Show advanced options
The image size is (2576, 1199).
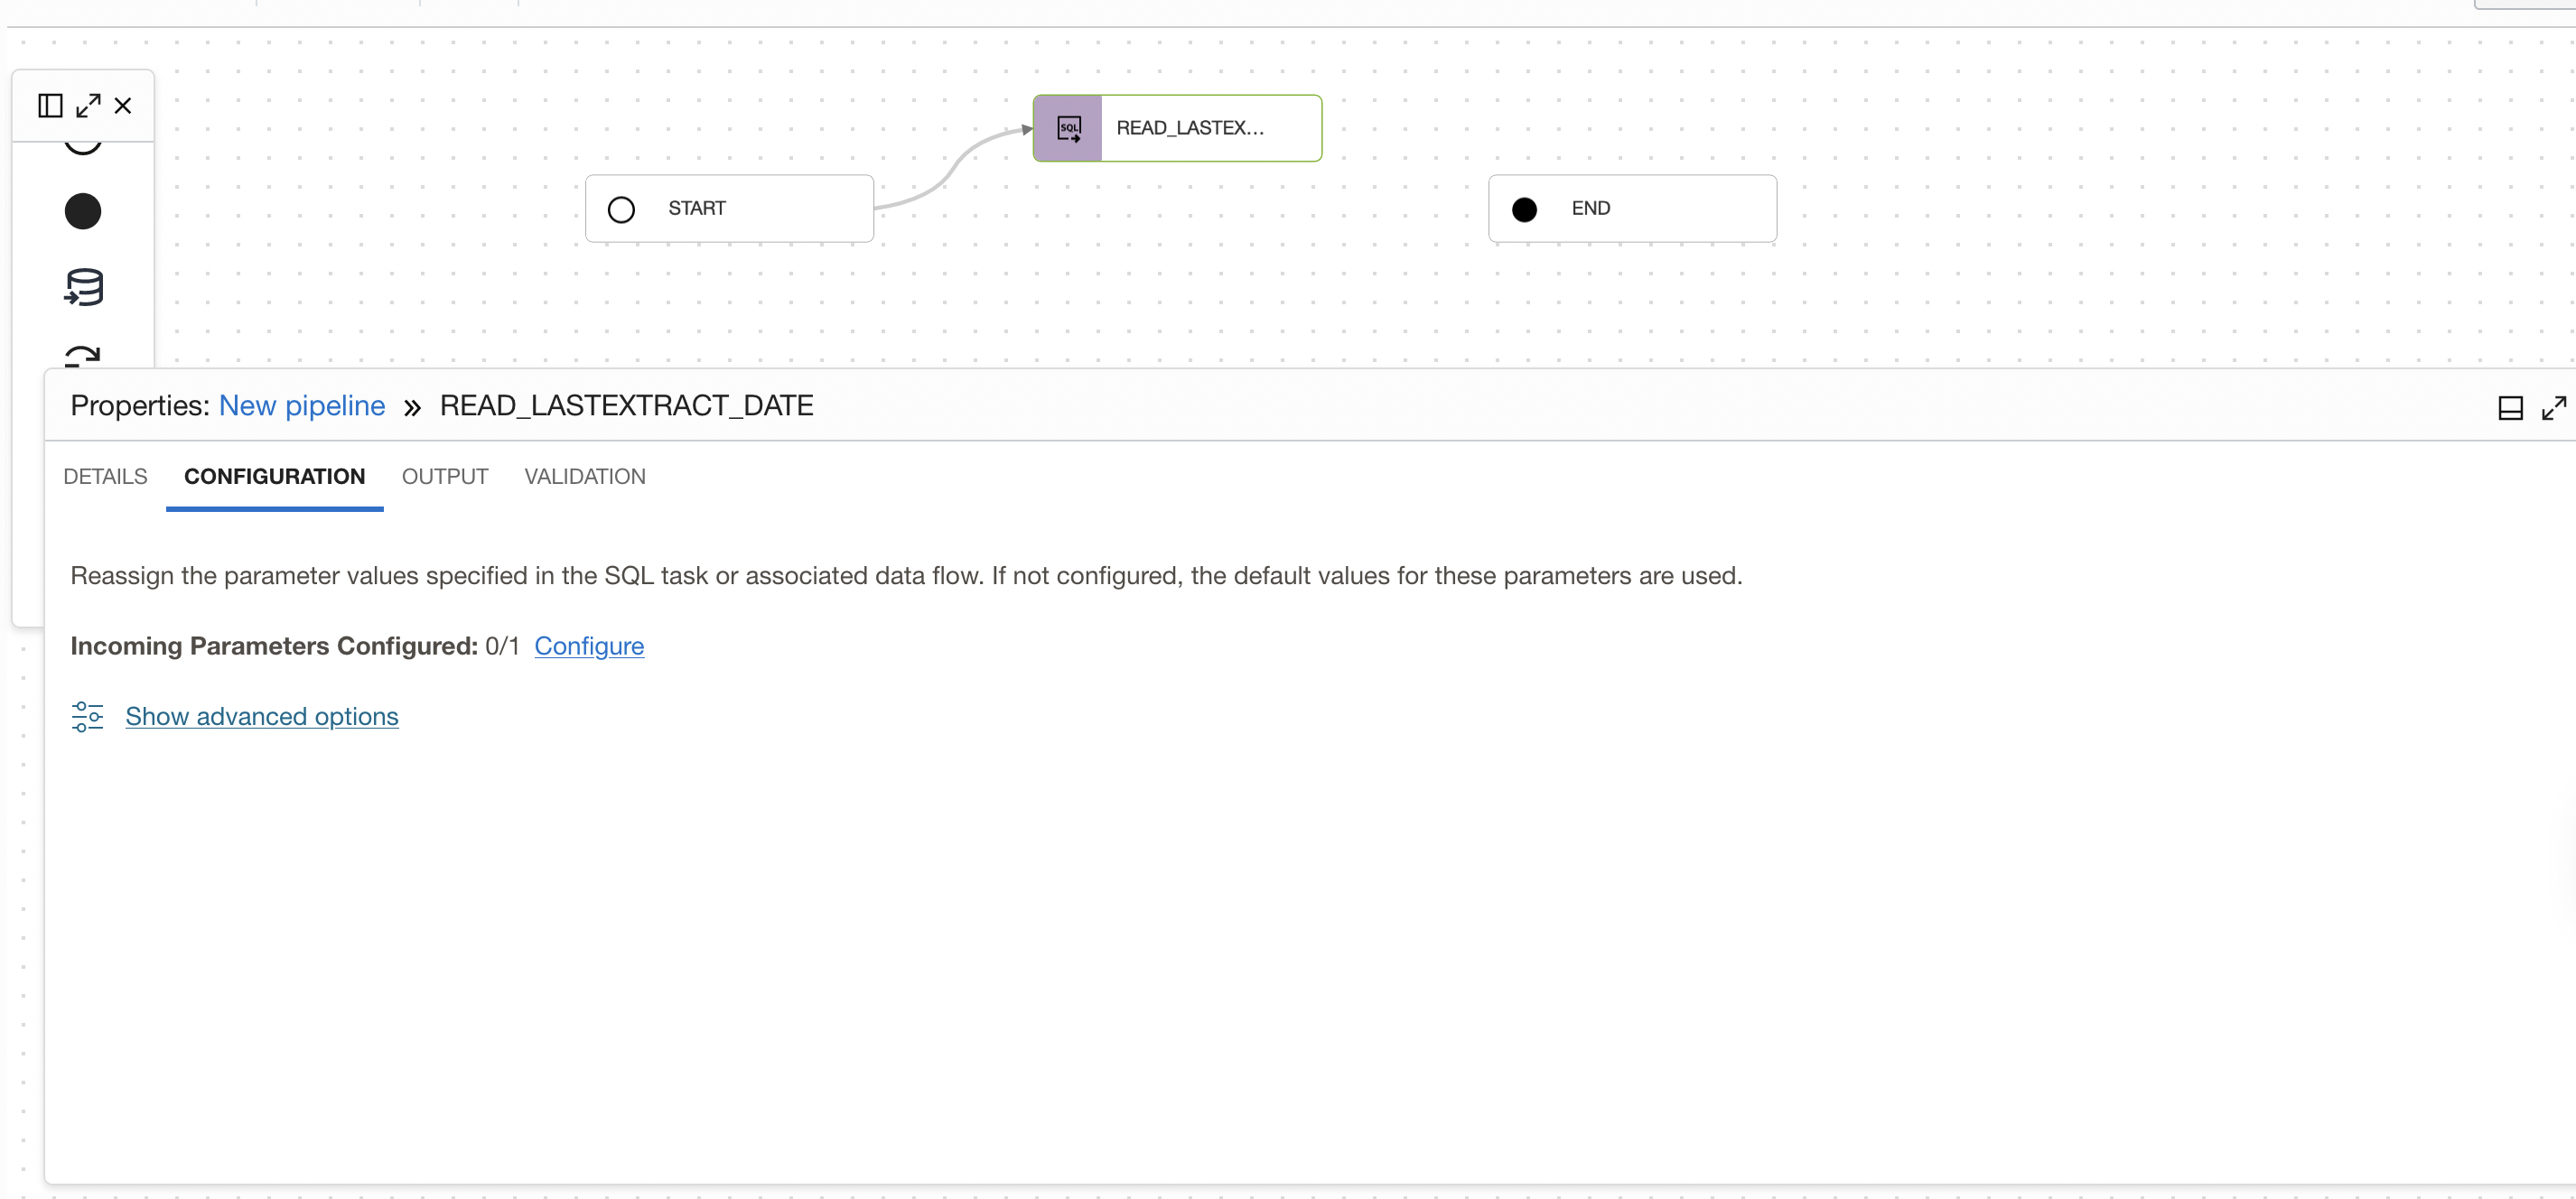click(x=261, y=716)
